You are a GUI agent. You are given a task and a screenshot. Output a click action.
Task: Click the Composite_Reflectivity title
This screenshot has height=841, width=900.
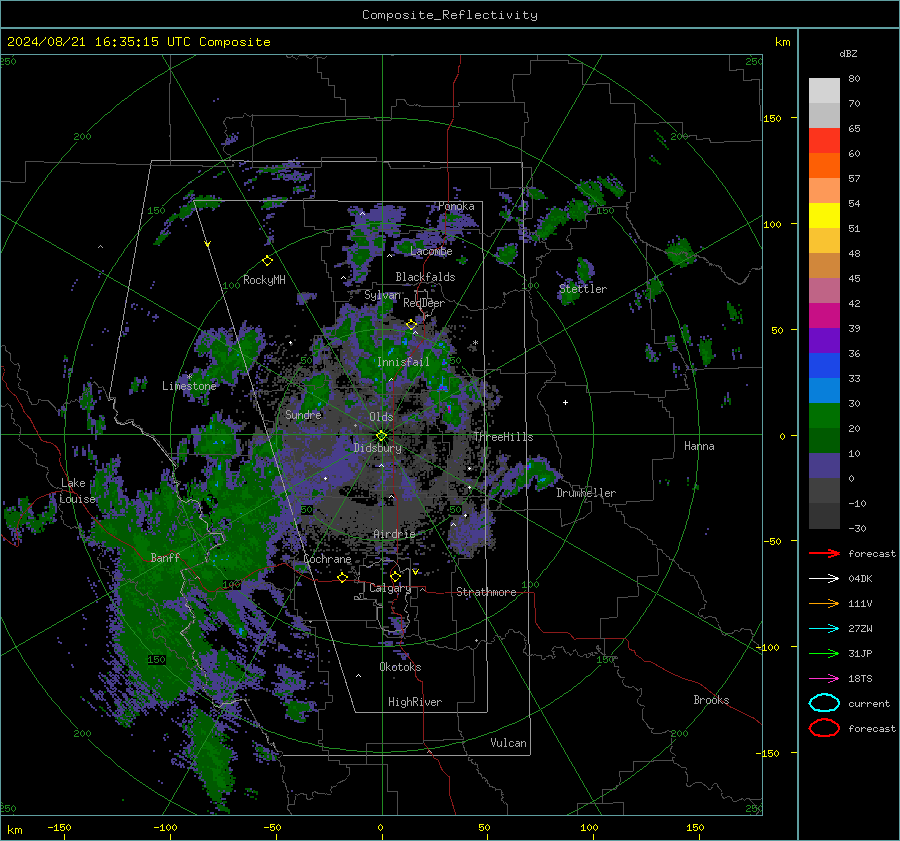450,15
